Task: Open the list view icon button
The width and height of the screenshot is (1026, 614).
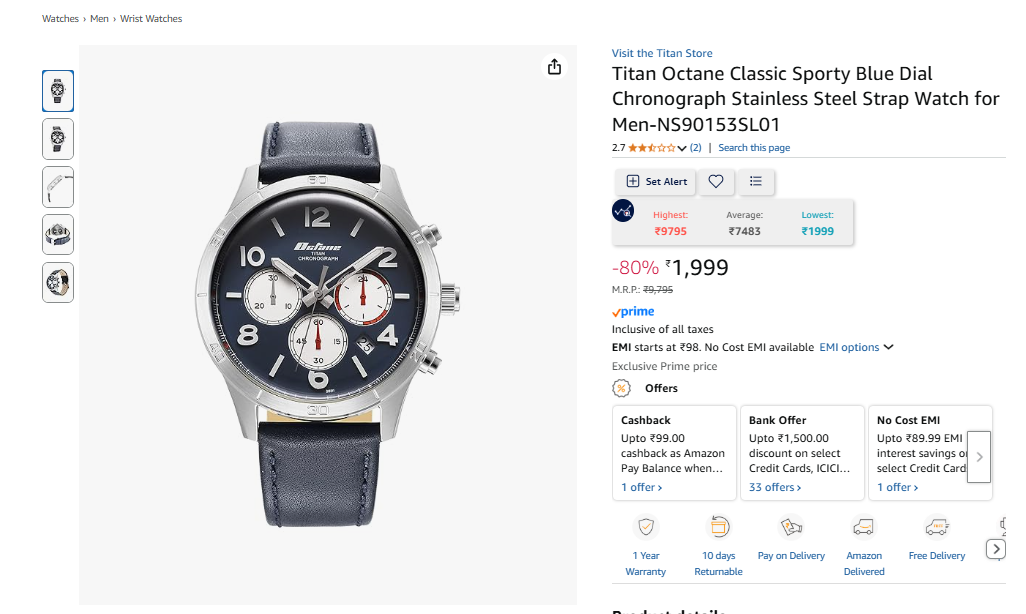Action: (756, 181)
